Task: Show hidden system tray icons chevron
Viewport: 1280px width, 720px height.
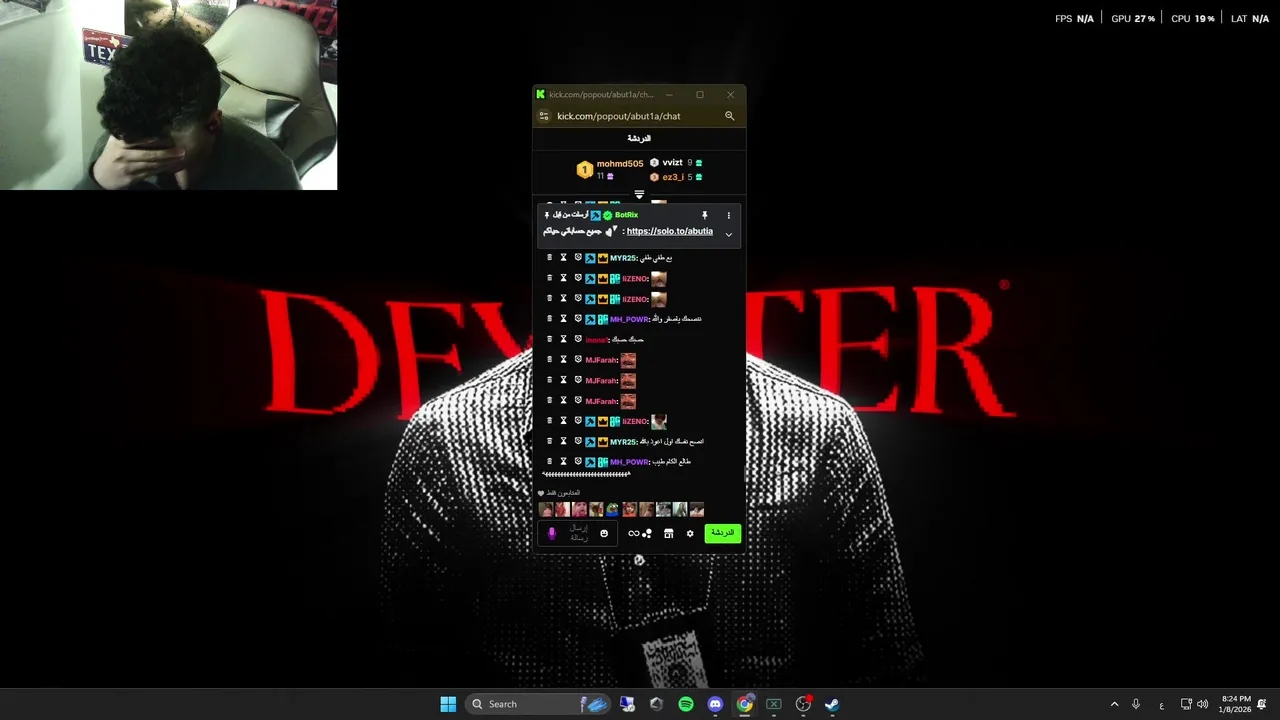Action: (1114, 704)
